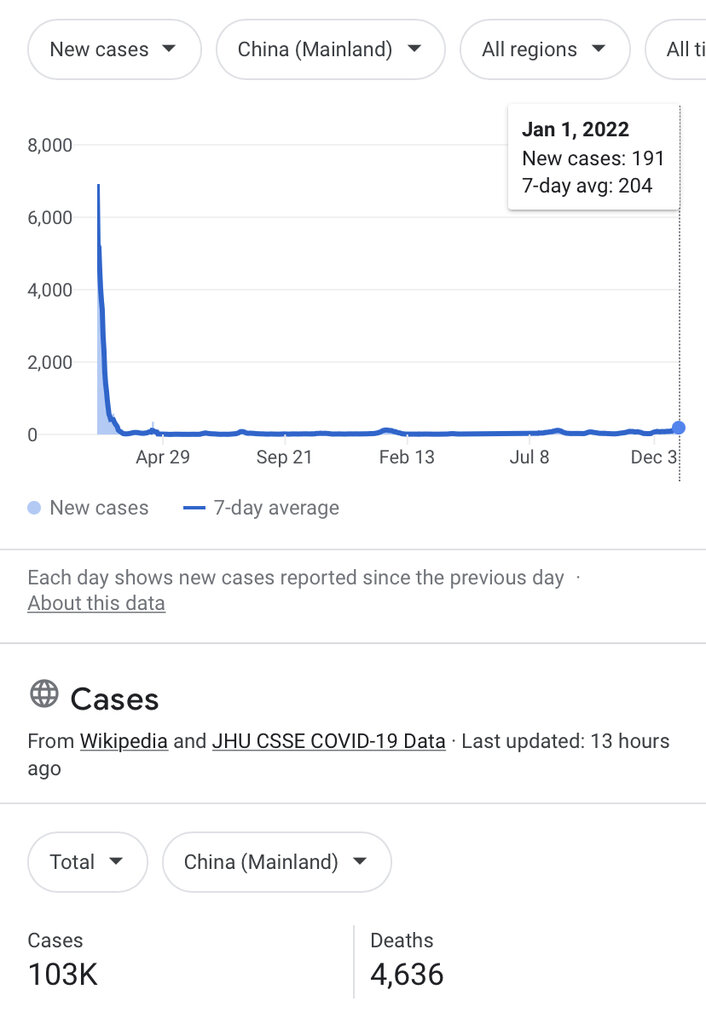706x1024 pixels.
Task: Open the Wikipedia source link
Action: coord(124,741)
